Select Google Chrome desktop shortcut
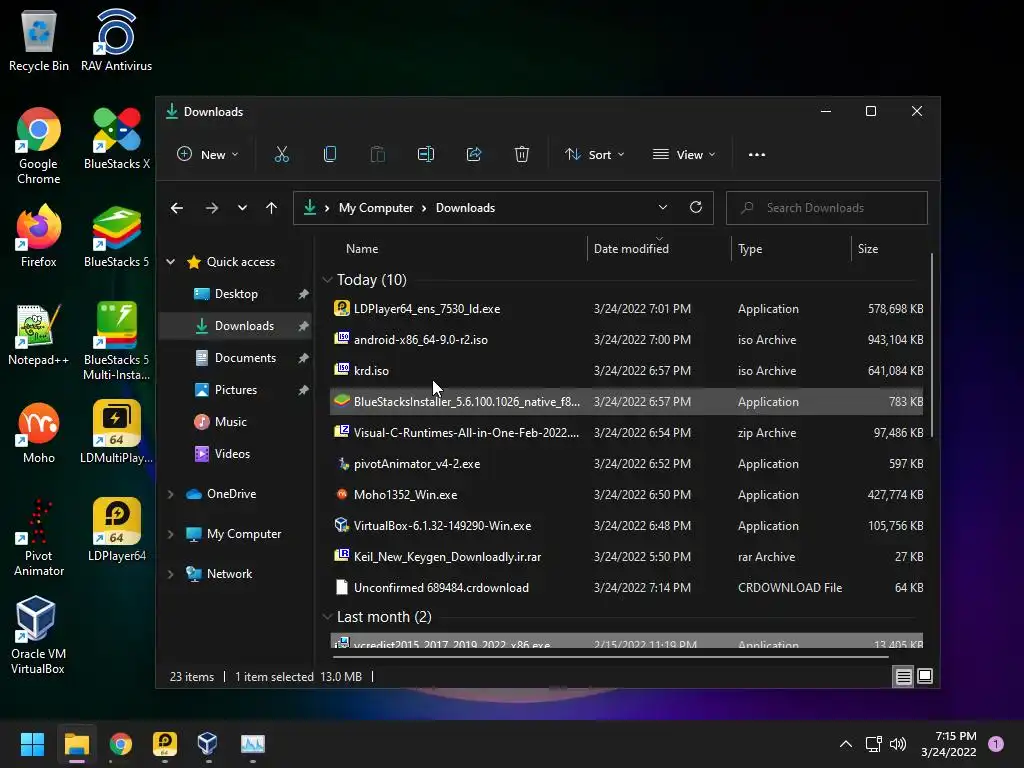This screenshot has height=768, width=1024. pos(39,146)
